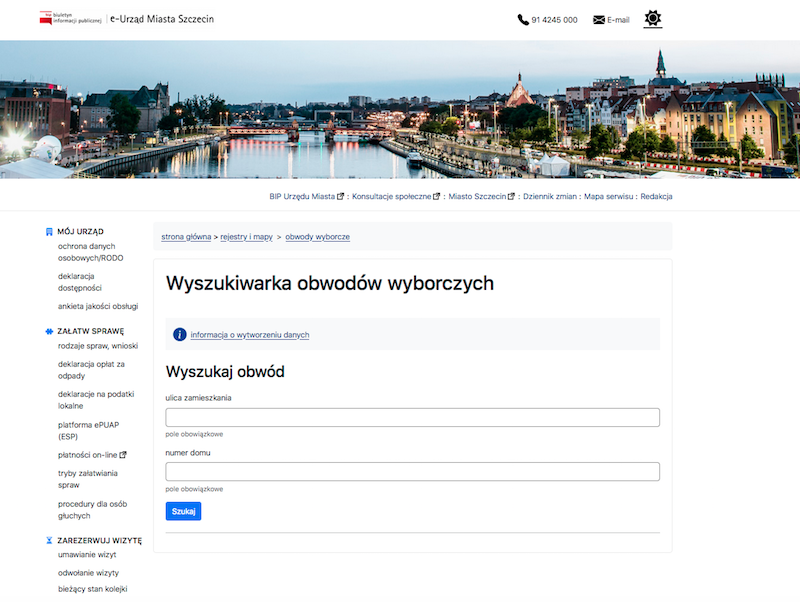Open informacja o wytworzeniu danych link
Image resolution: width=800 pixels, height=602 pixels.
point(250,335)
